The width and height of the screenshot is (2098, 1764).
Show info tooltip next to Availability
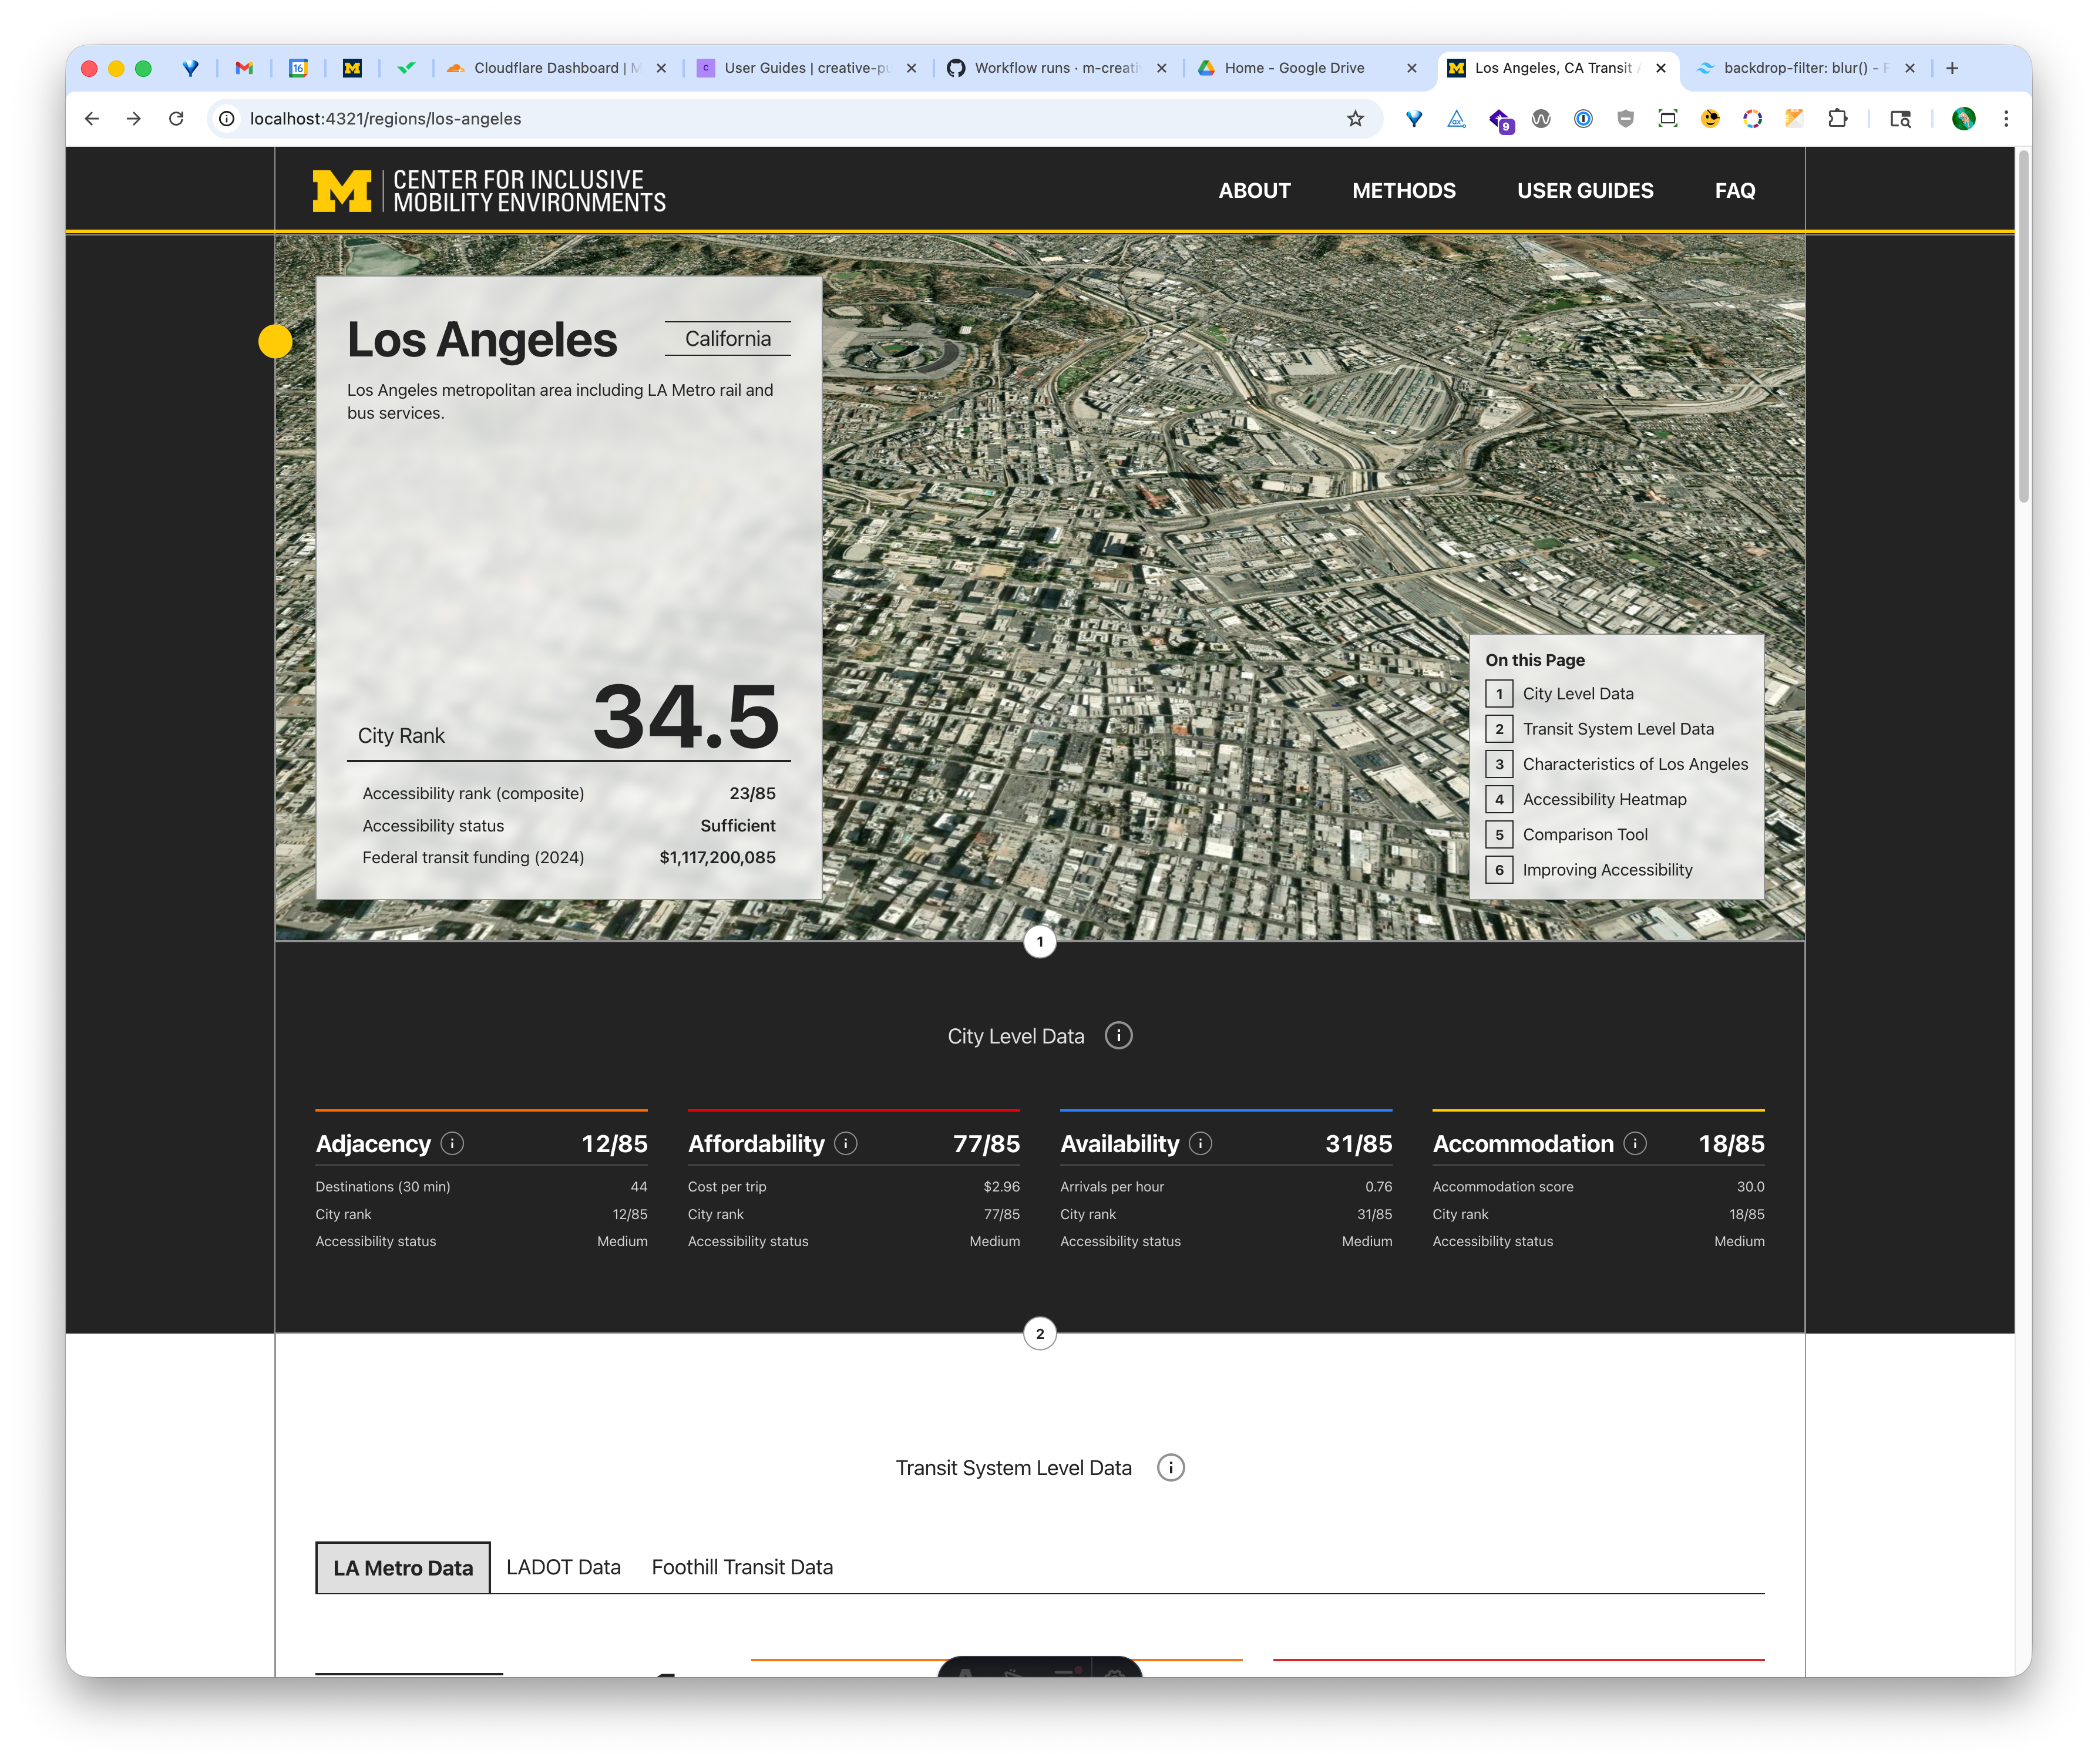click(x=1200, y=1143)
